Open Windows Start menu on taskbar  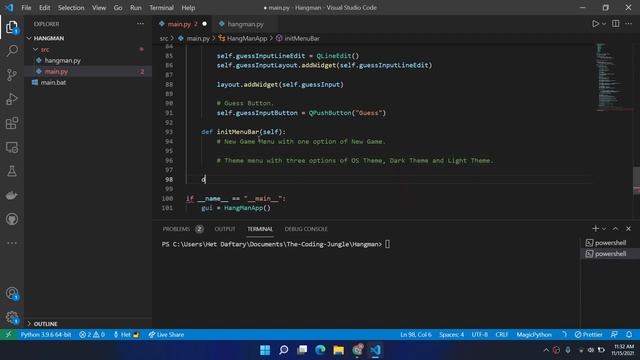[x=265, y=350]
